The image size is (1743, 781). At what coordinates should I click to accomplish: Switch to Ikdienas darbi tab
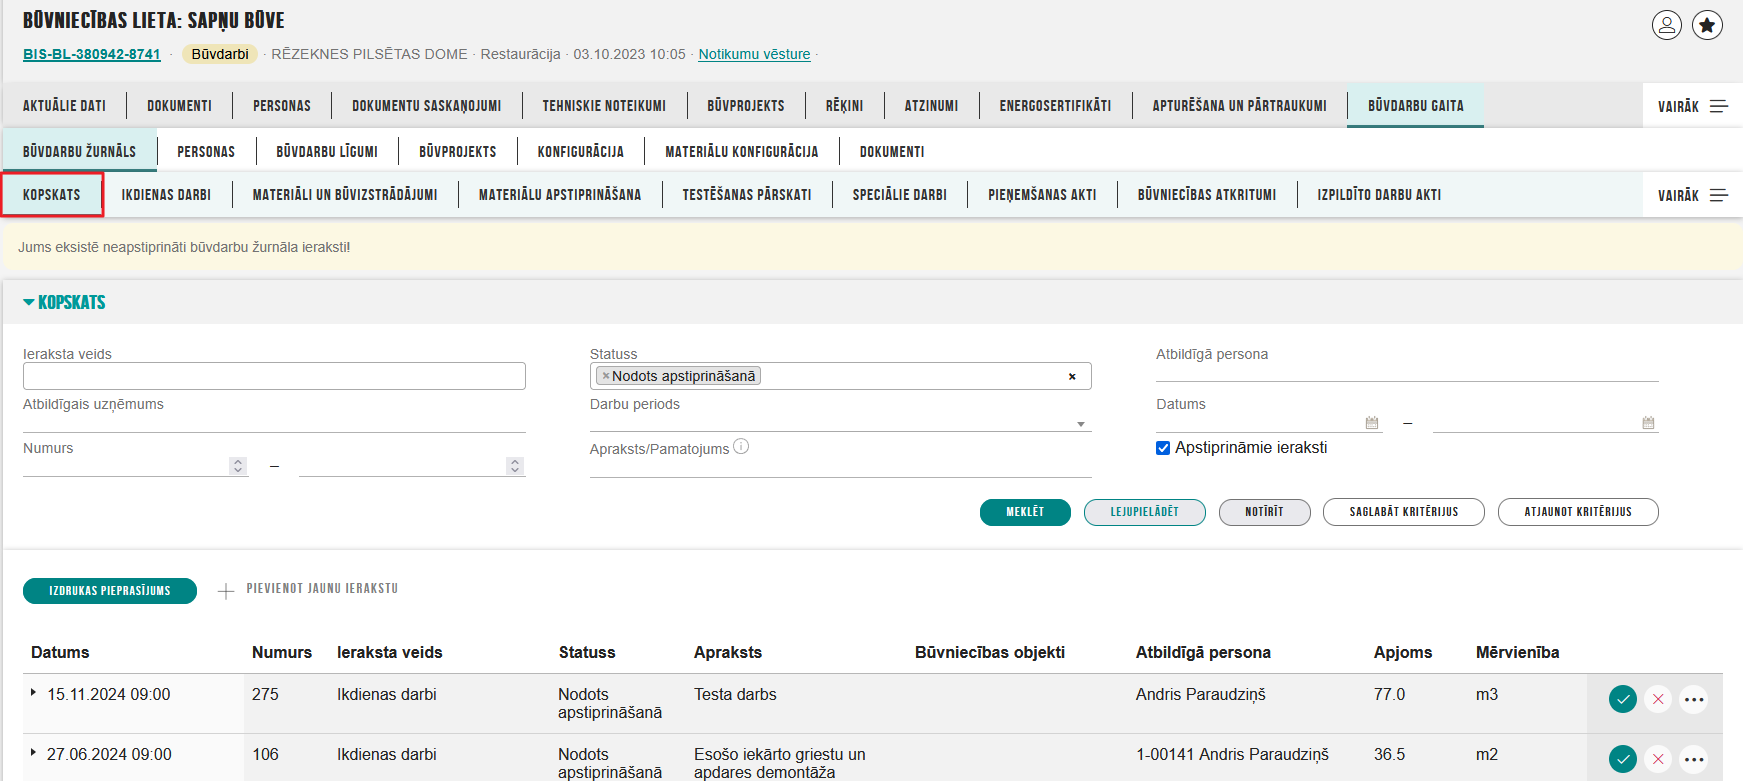(x=166, y=195)
